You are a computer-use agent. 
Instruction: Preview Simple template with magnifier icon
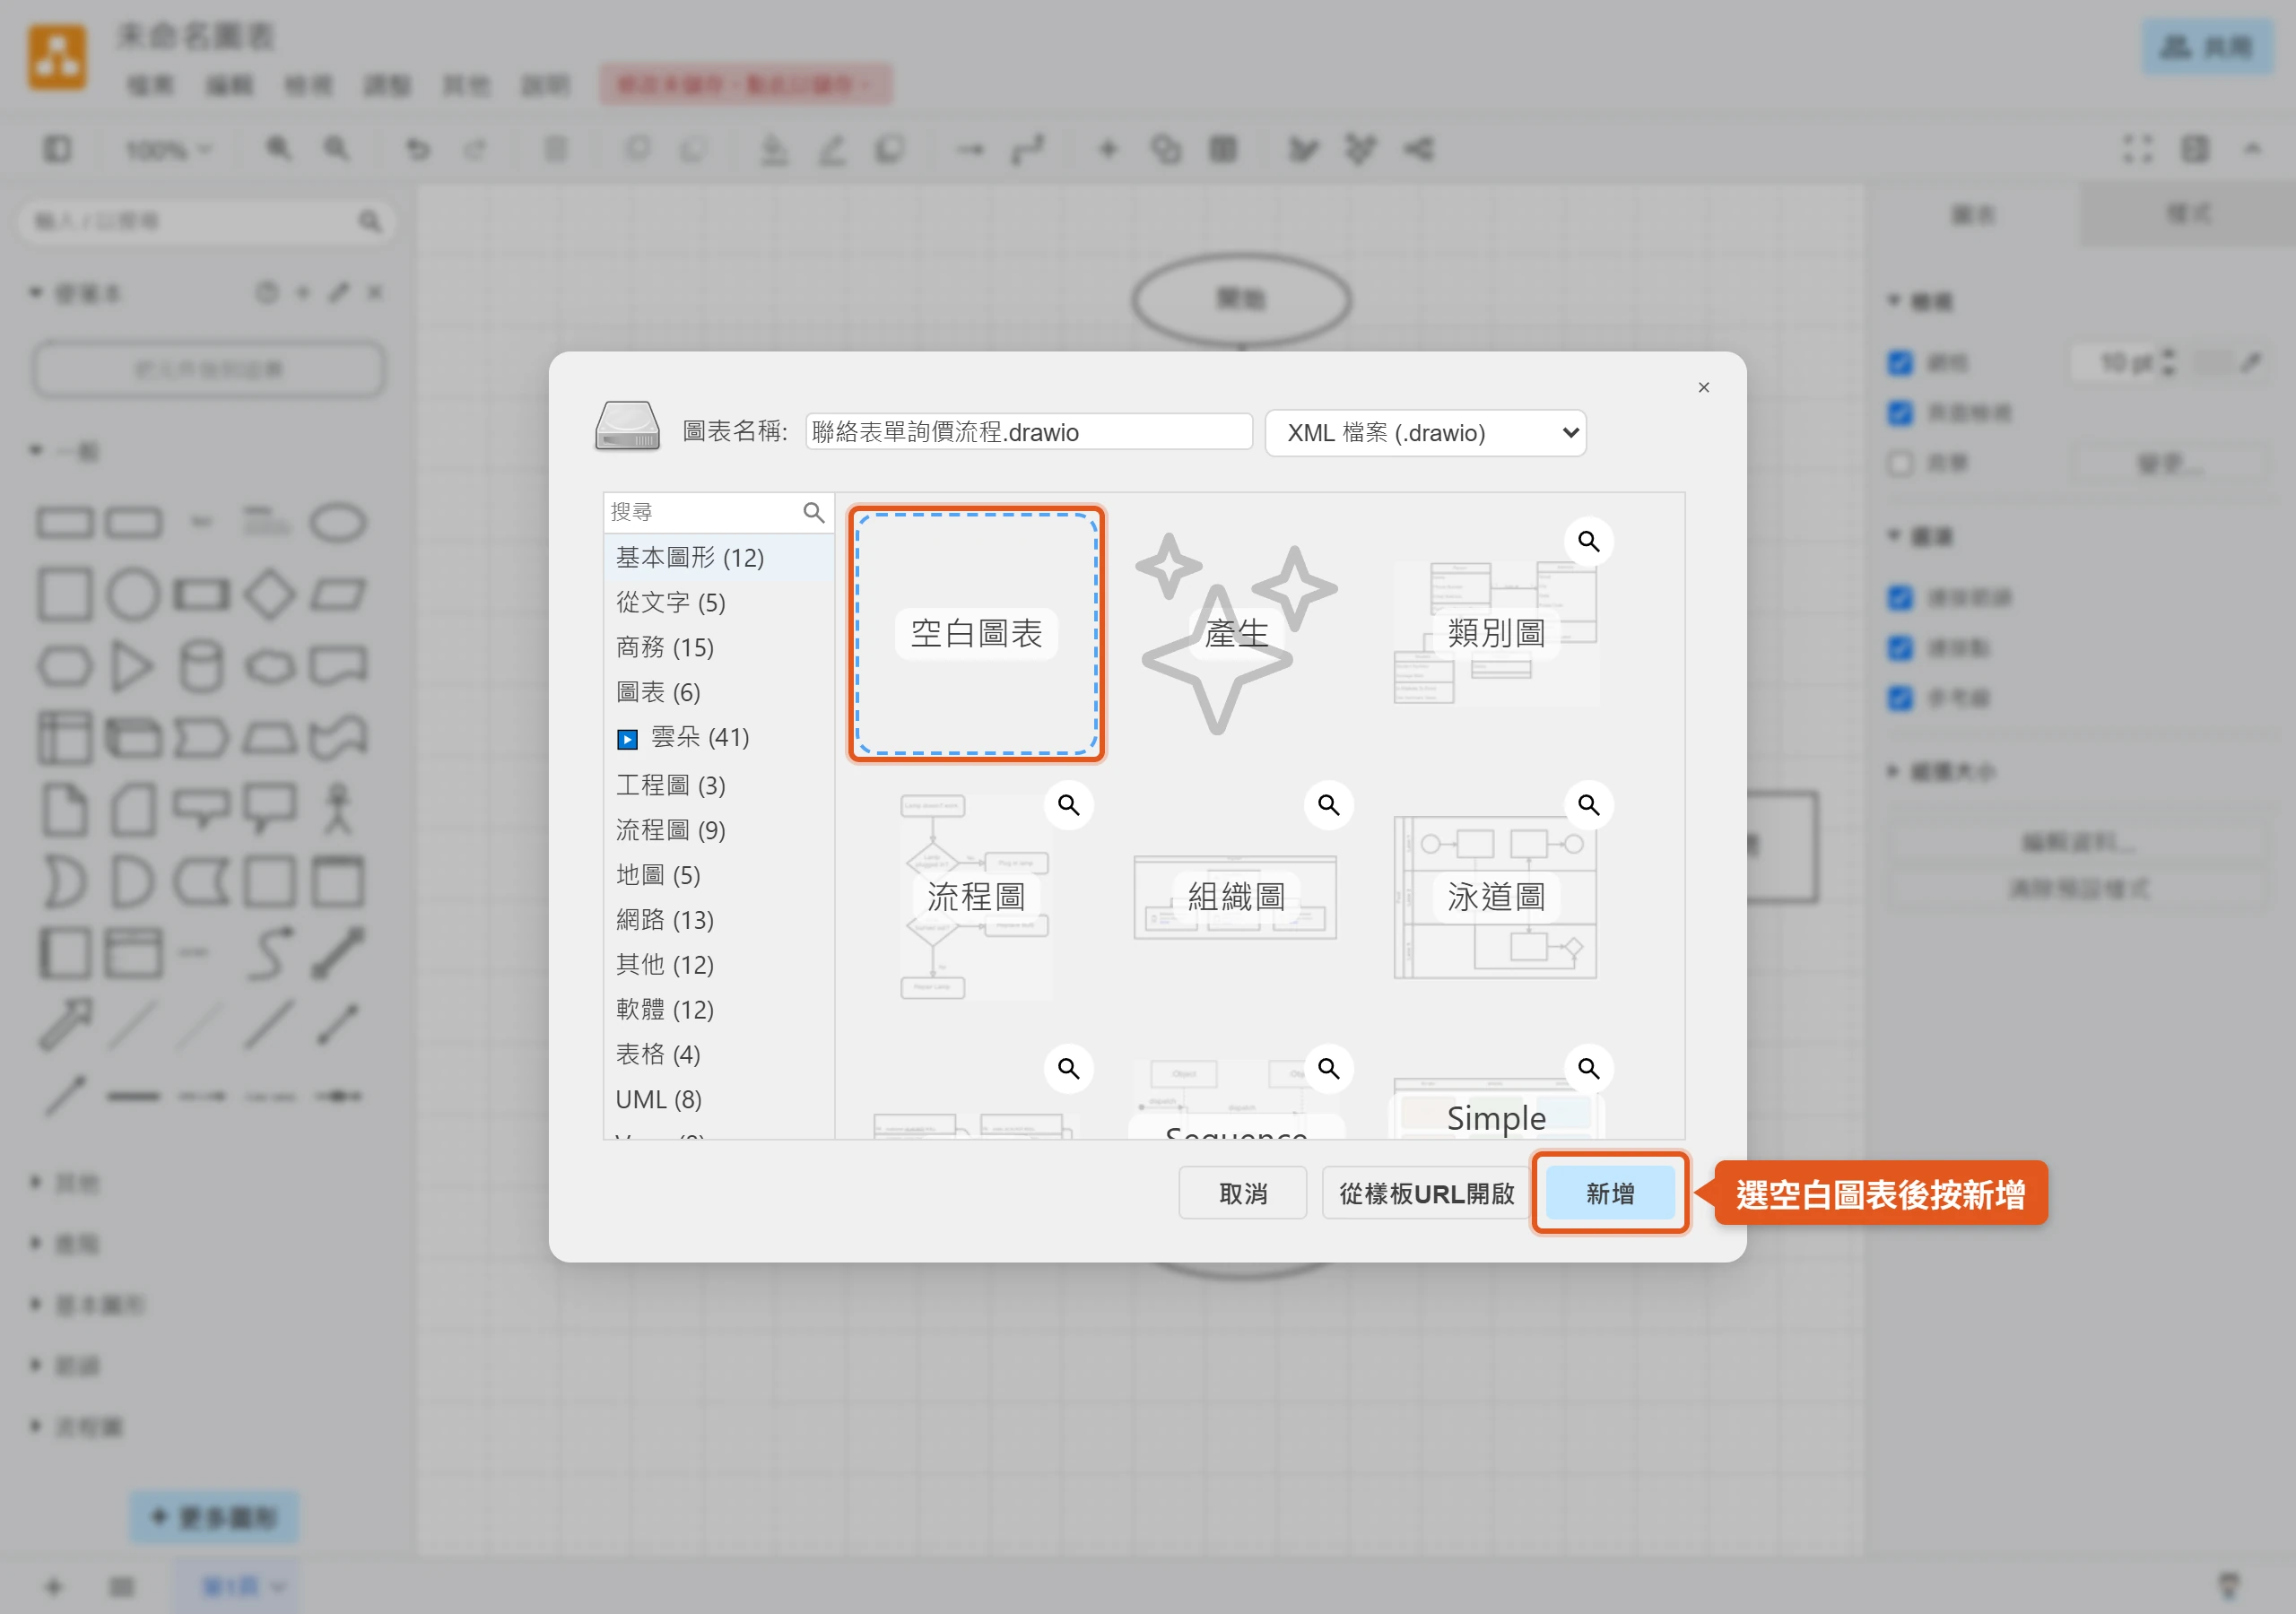[1588, 1069]
